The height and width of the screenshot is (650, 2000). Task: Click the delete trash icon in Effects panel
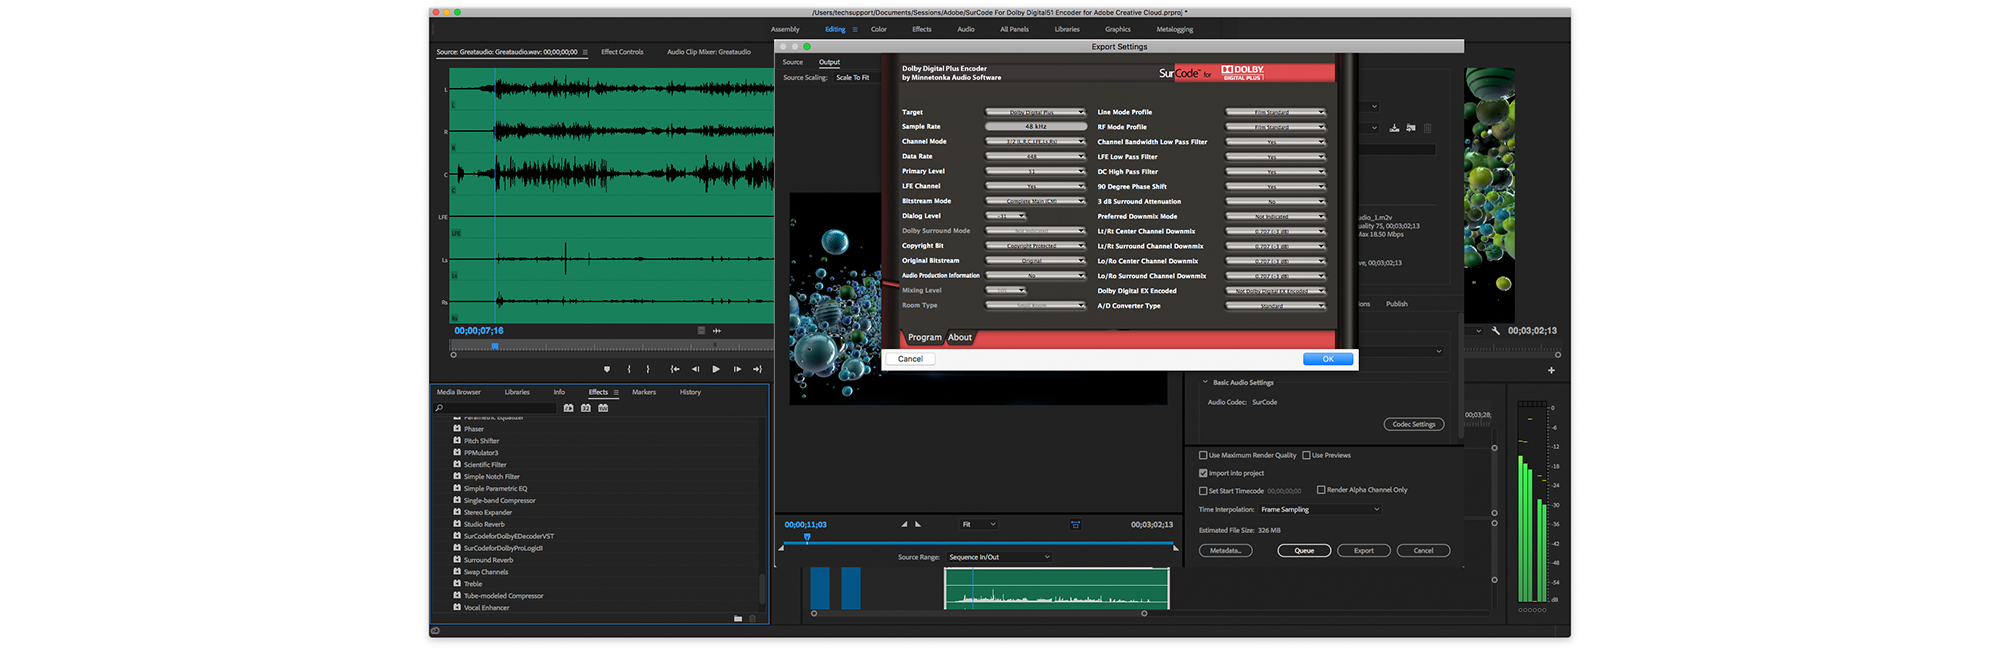coord(753,619)
